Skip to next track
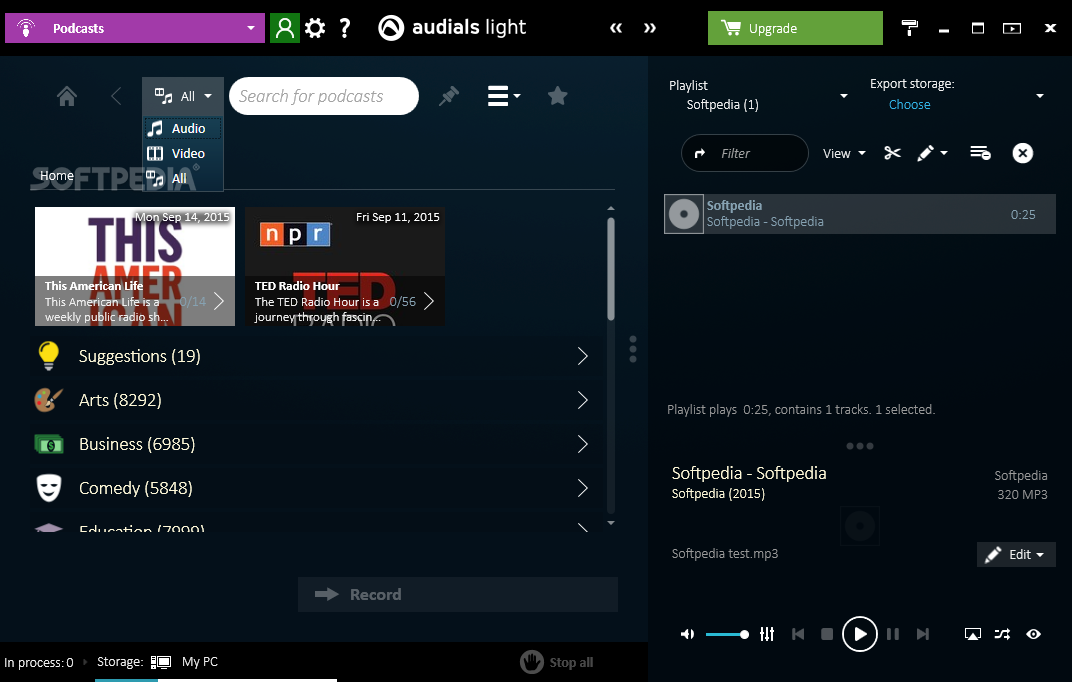Image resolution: width=1072 pixels, height=682 pixels. pyautogui.click(x=923, y=634)
